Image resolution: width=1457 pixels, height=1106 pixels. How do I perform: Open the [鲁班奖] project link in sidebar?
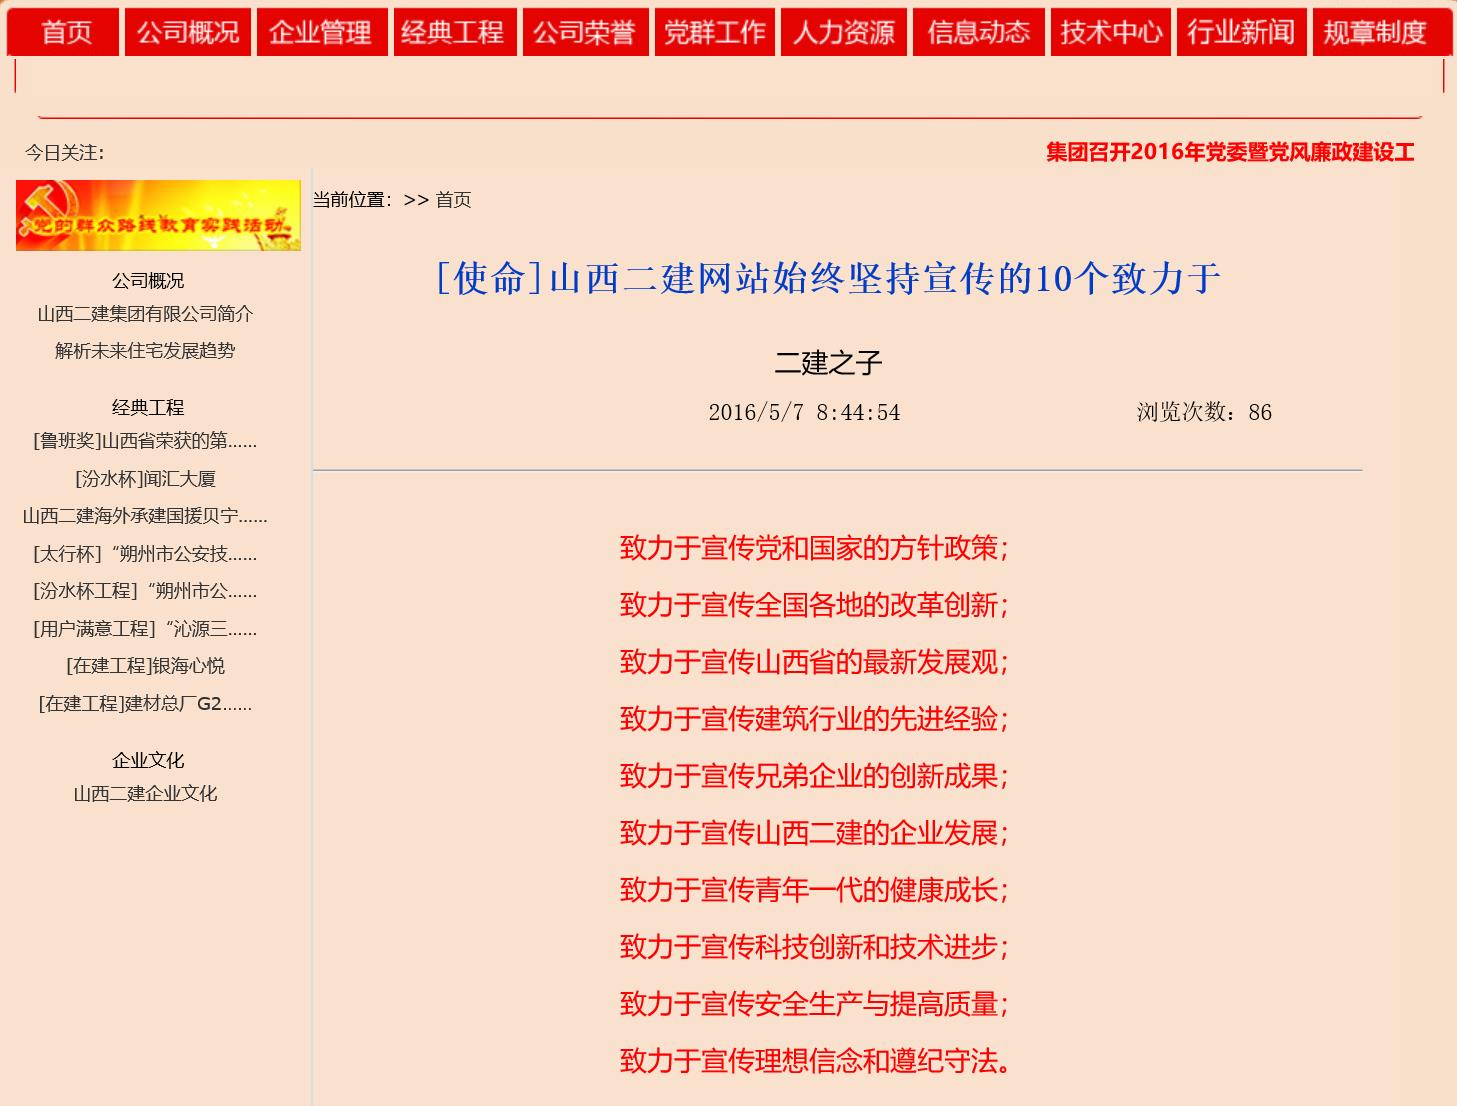point(145,441)
